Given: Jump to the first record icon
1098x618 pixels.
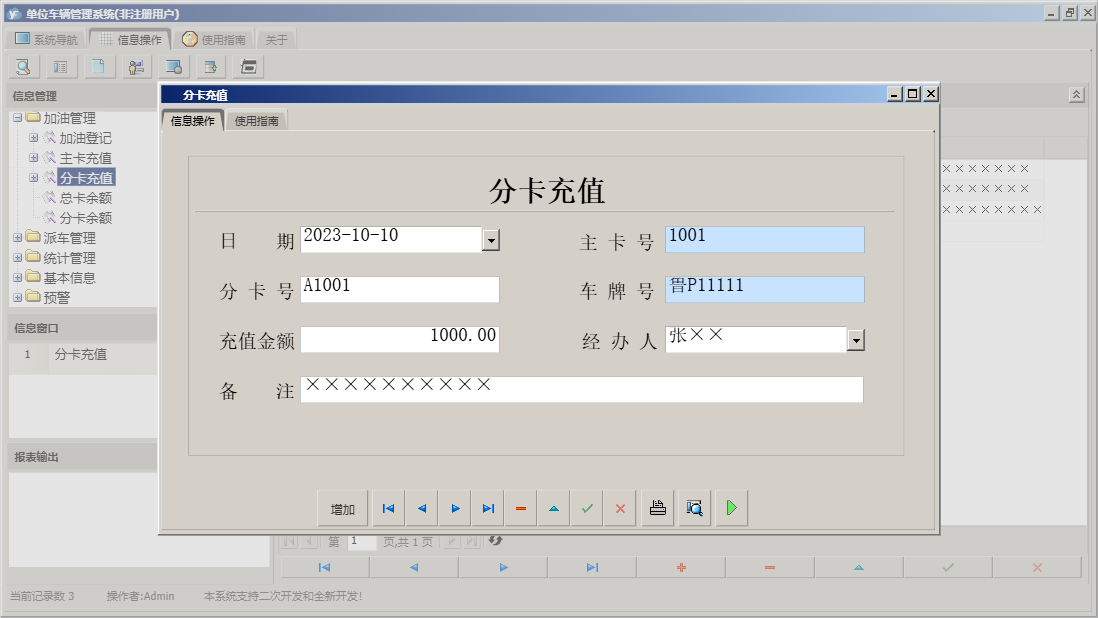Looking at the screenshot, I should click(x=388, y=508).
